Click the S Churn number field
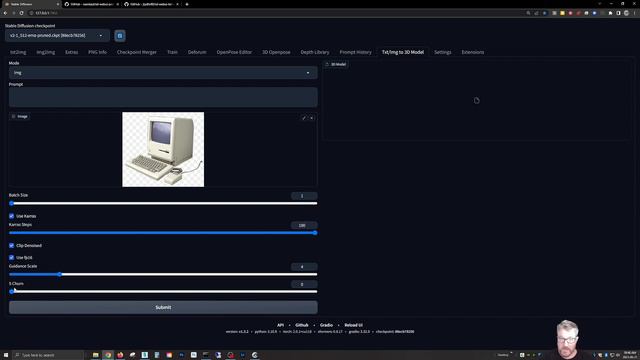Image resolution: width=640 pixels, height=360 pixels. point(304,284)
